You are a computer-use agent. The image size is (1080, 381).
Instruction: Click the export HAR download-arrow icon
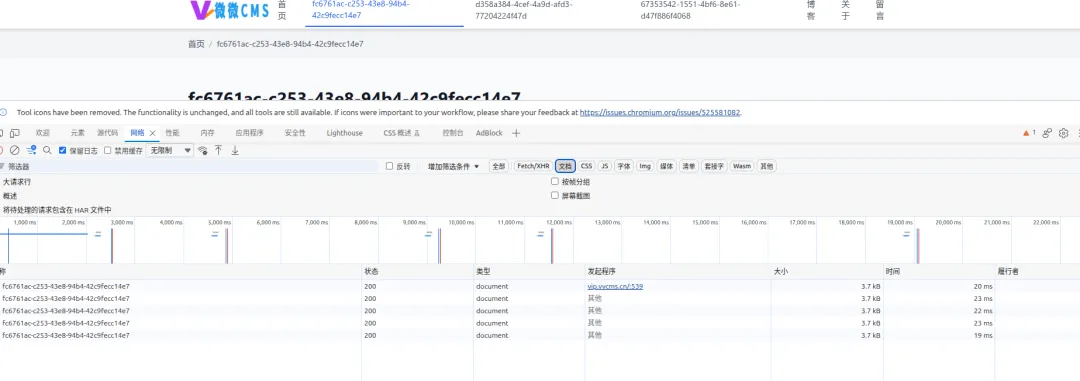235,150
